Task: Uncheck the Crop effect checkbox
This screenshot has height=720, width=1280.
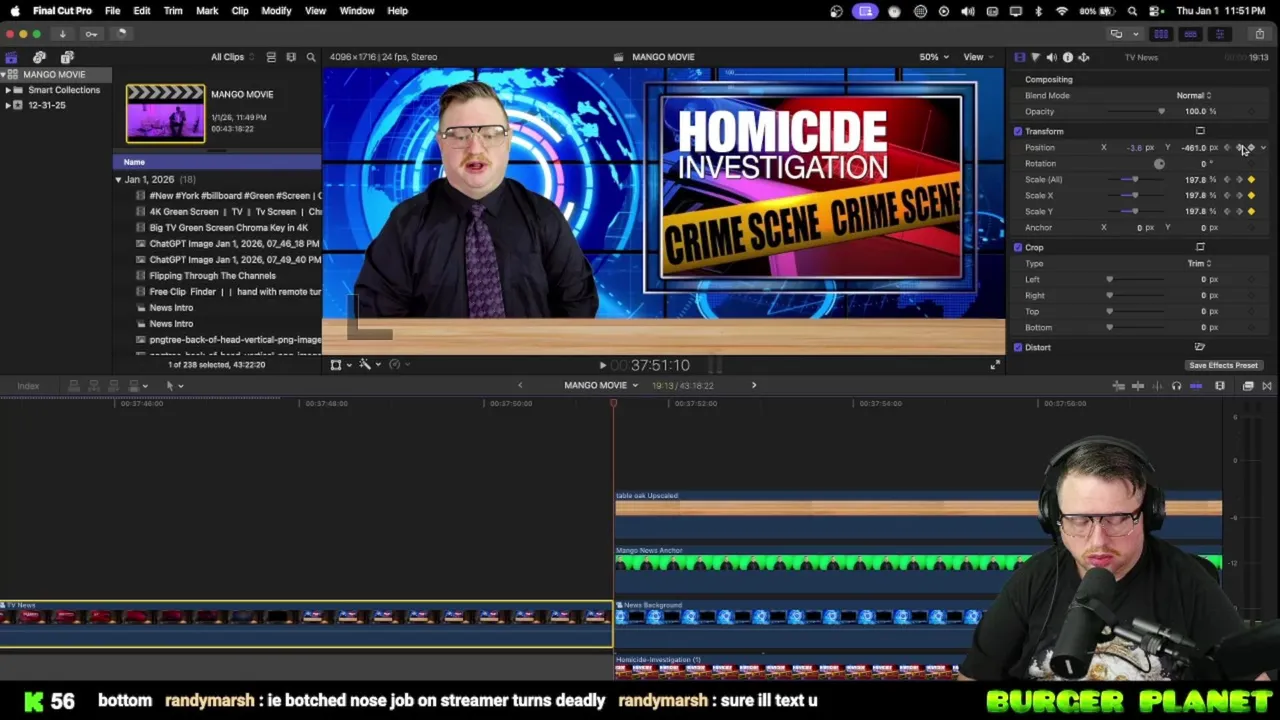Action: 1018,247
